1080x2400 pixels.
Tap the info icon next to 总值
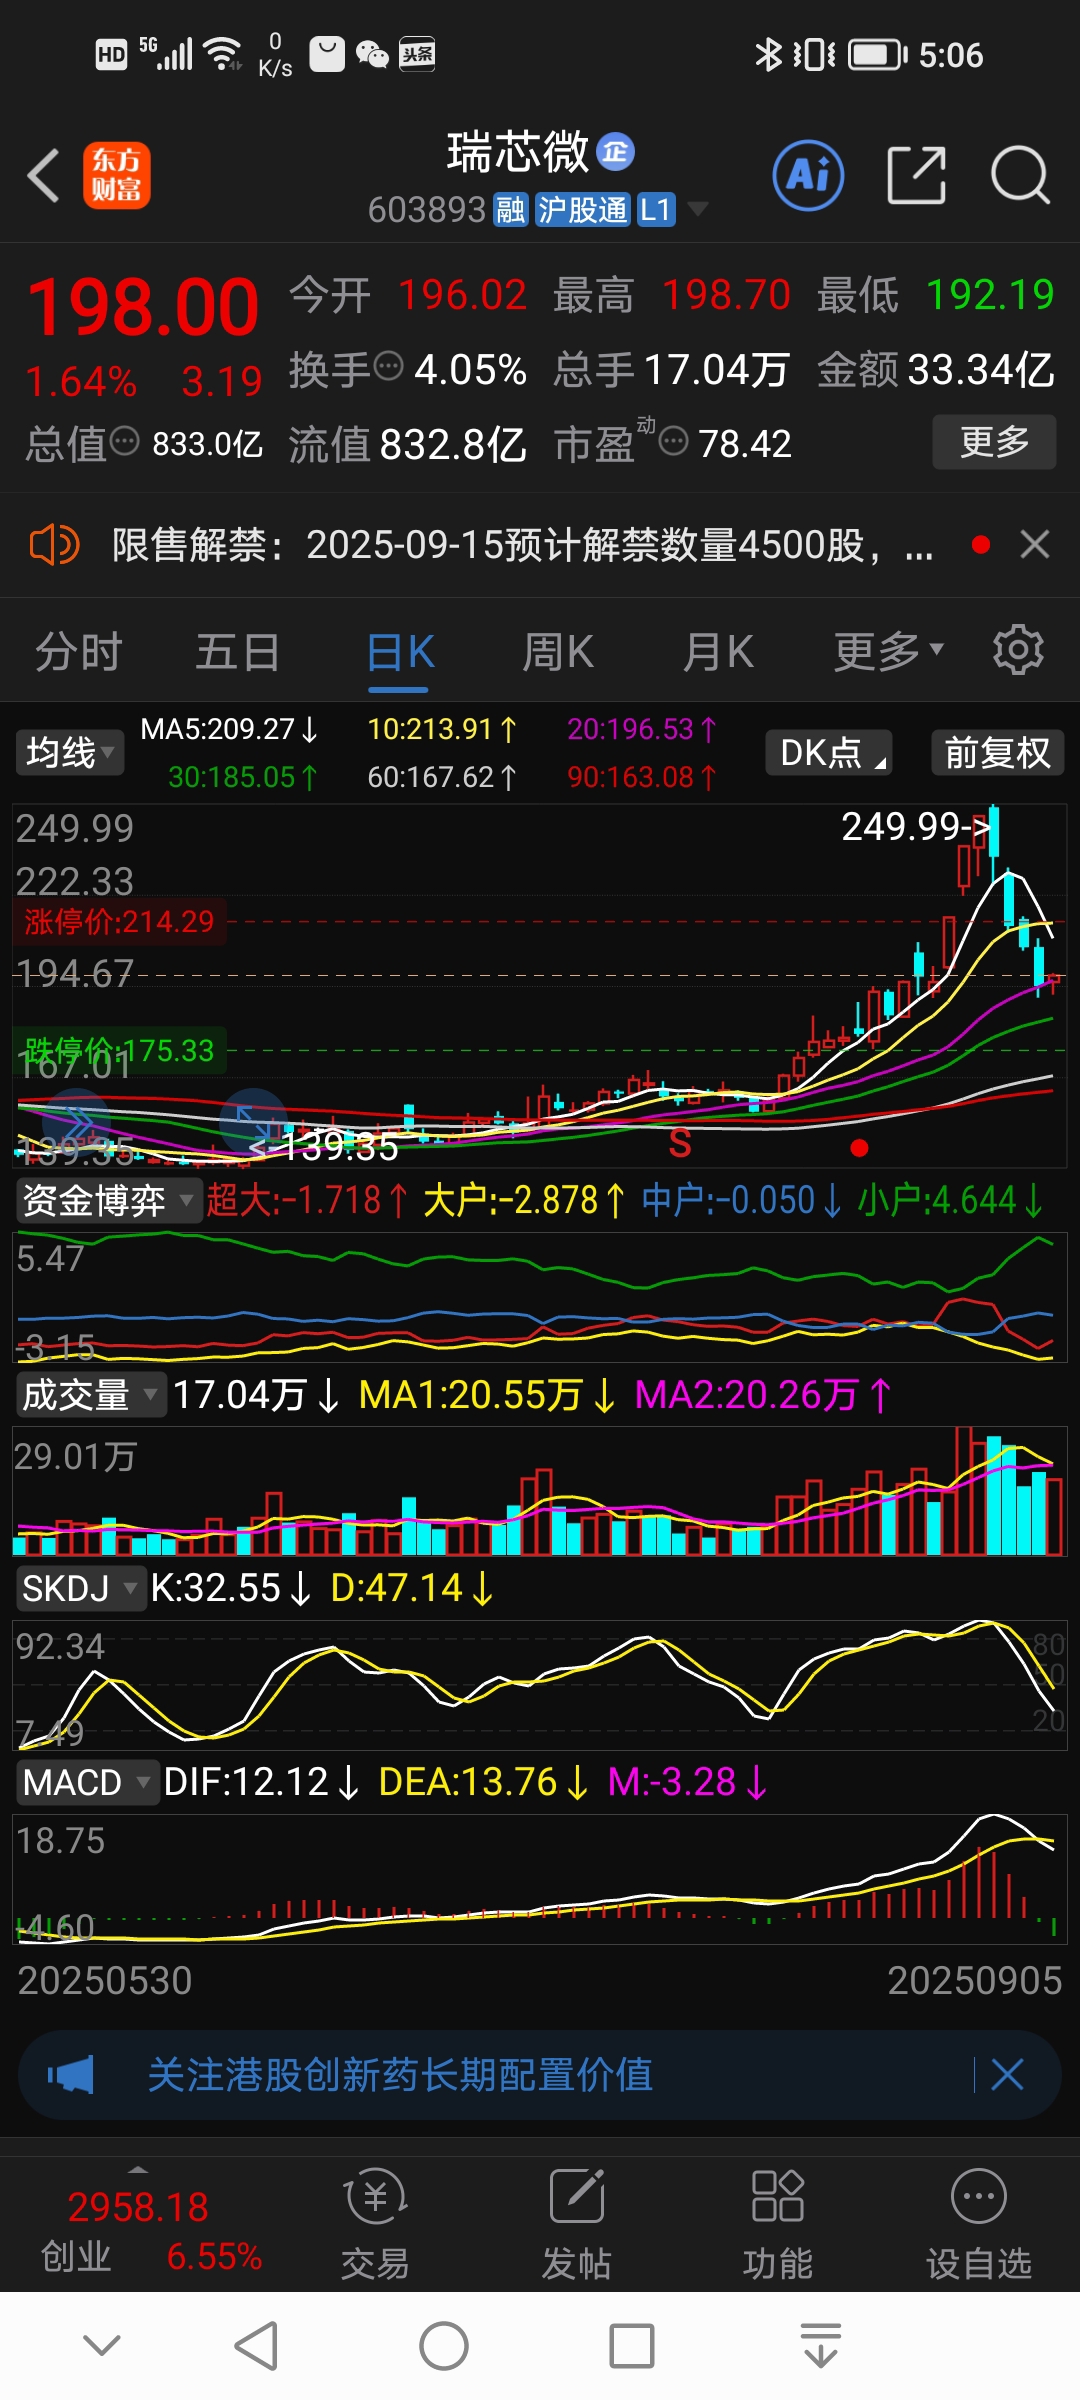124,441
